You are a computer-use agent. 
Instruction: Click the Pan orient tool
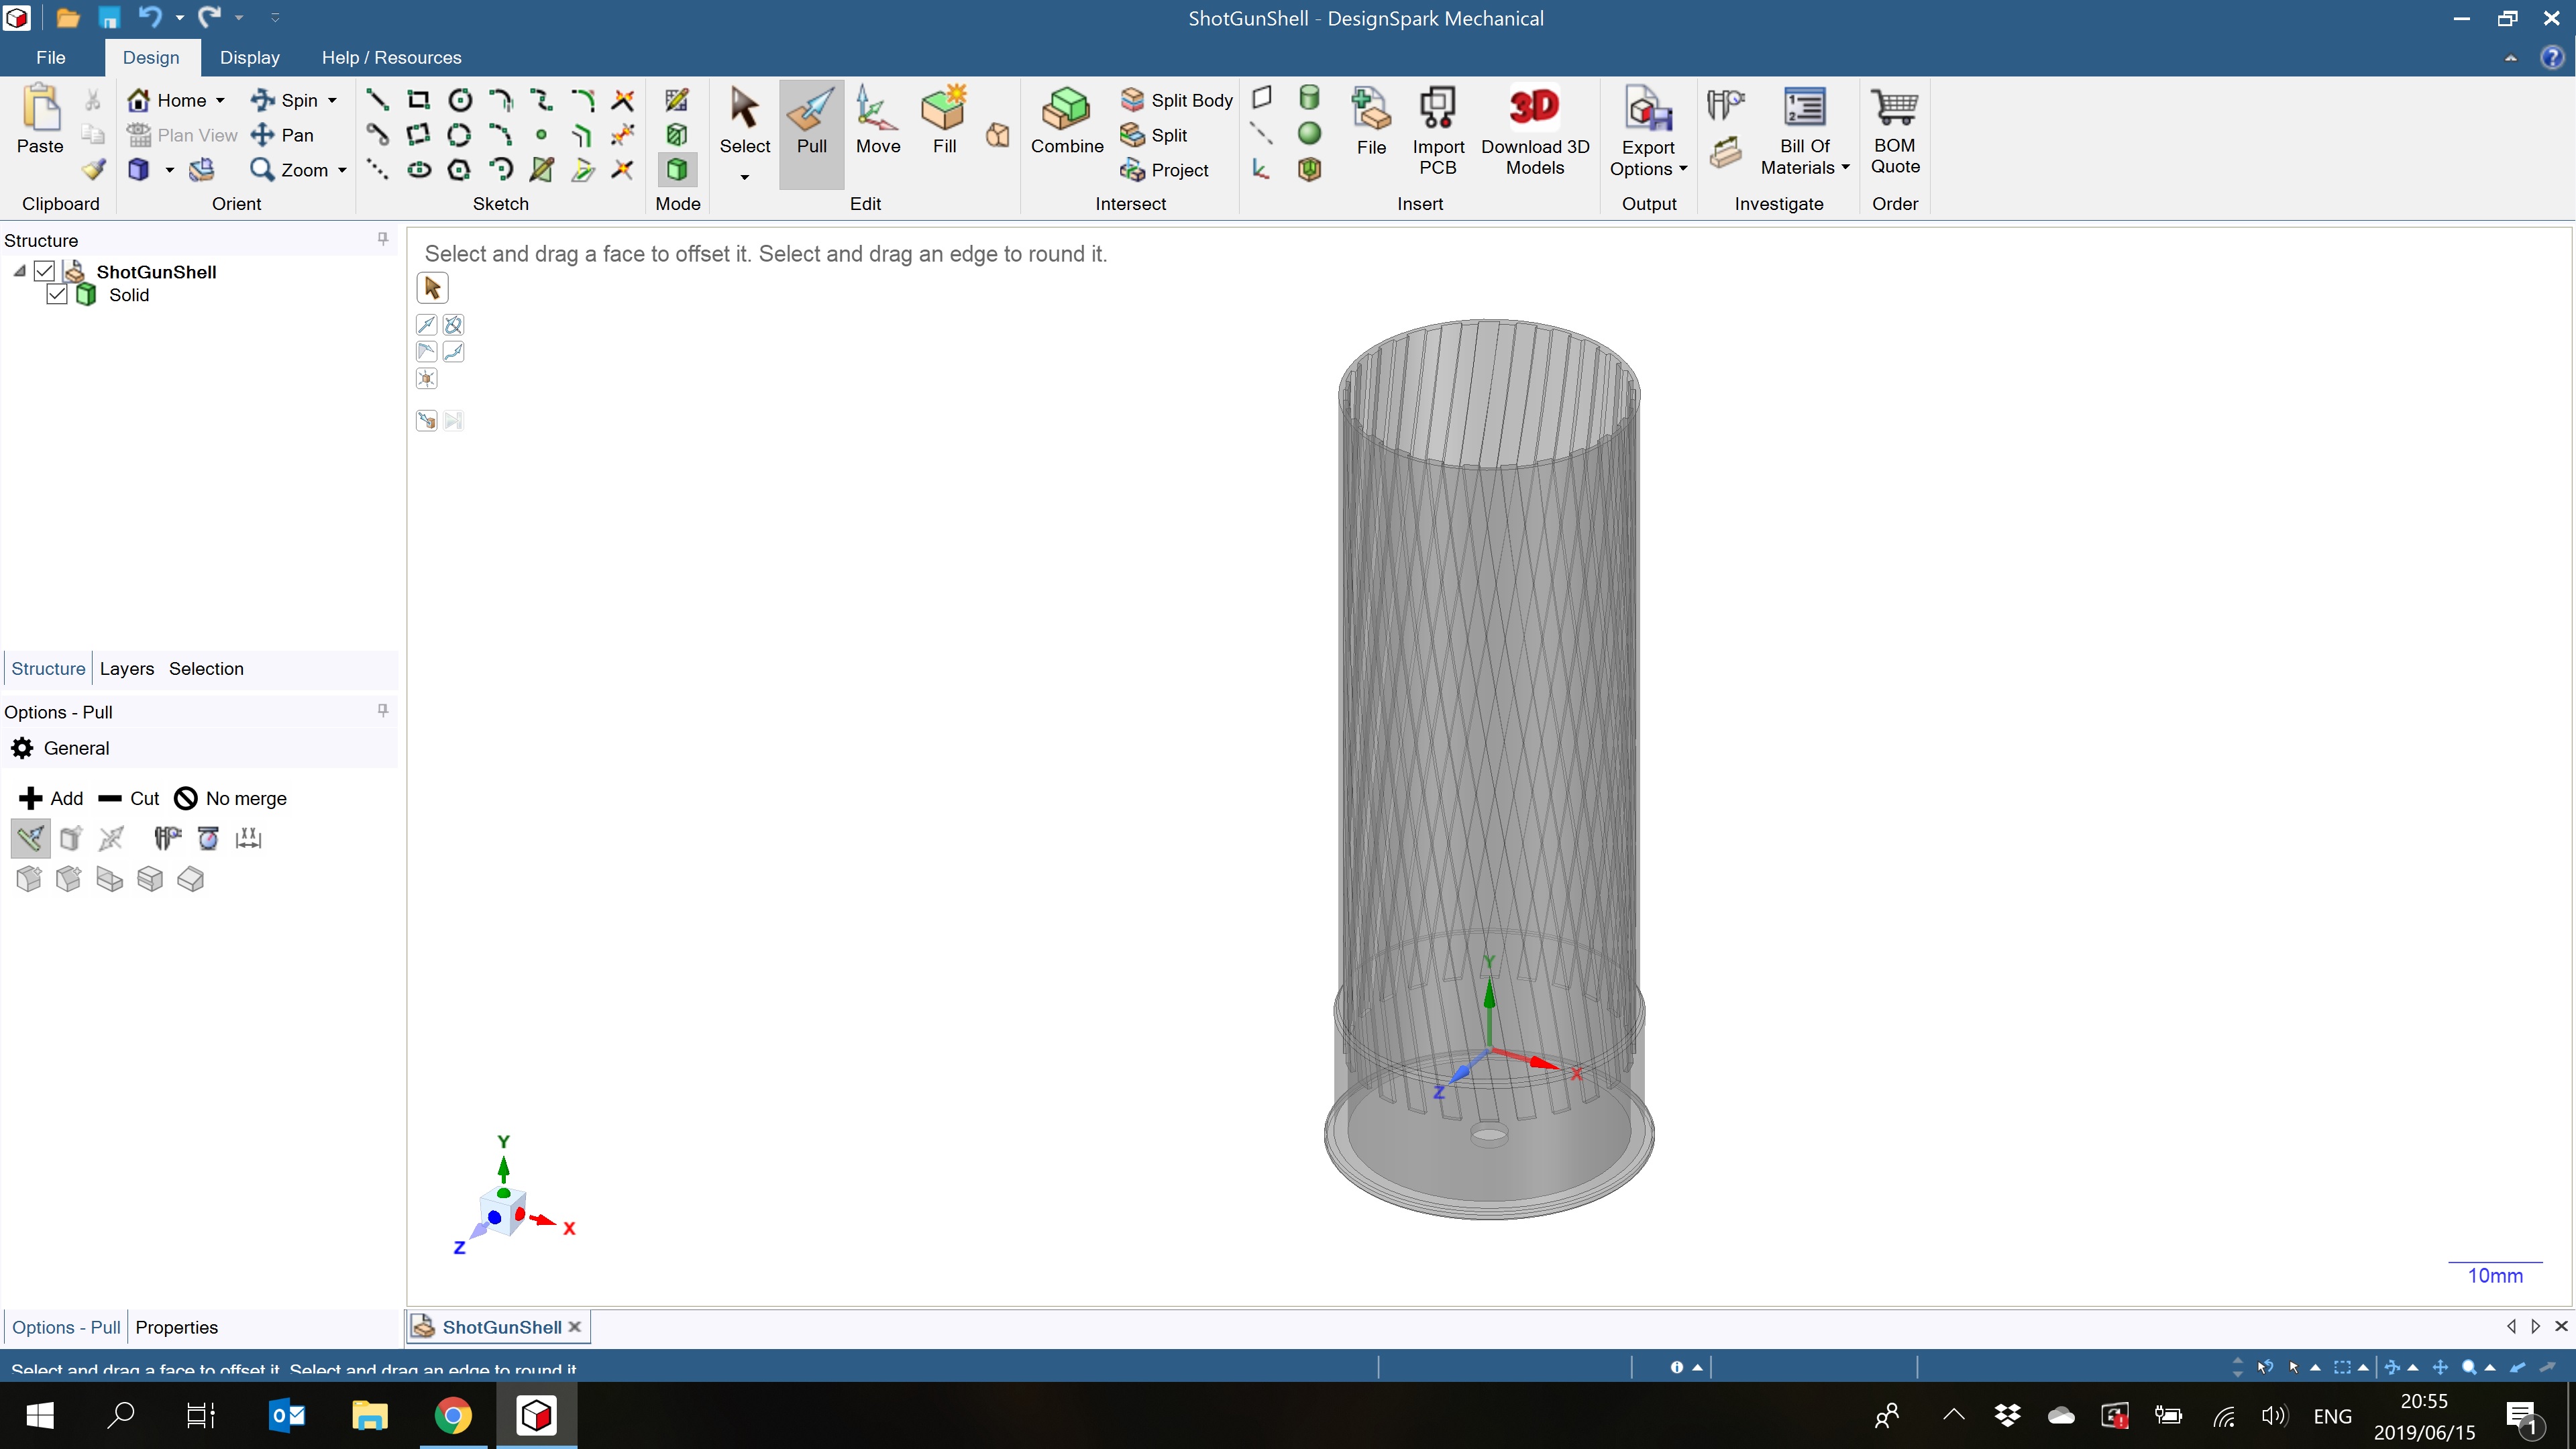click(x=283, y=135)
